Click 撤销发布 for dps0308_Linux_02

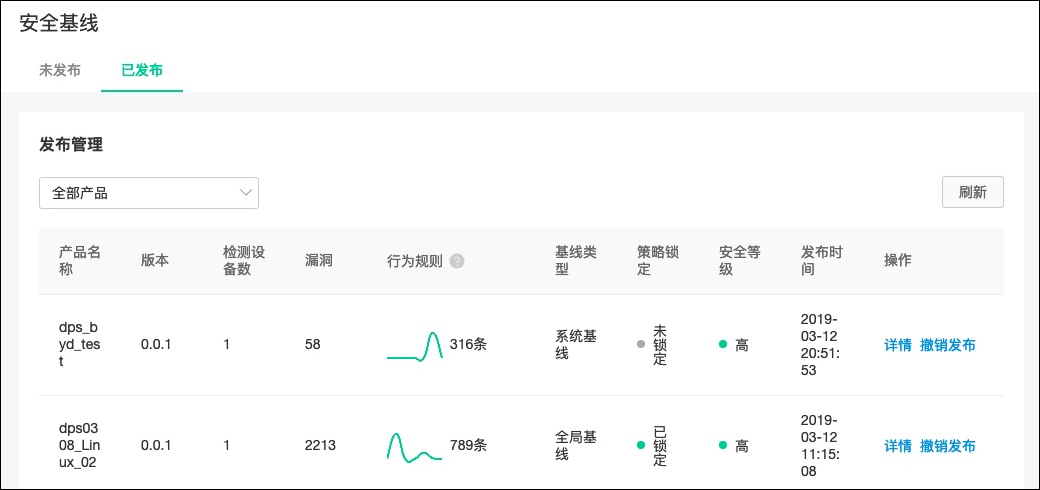coord(948,446)
